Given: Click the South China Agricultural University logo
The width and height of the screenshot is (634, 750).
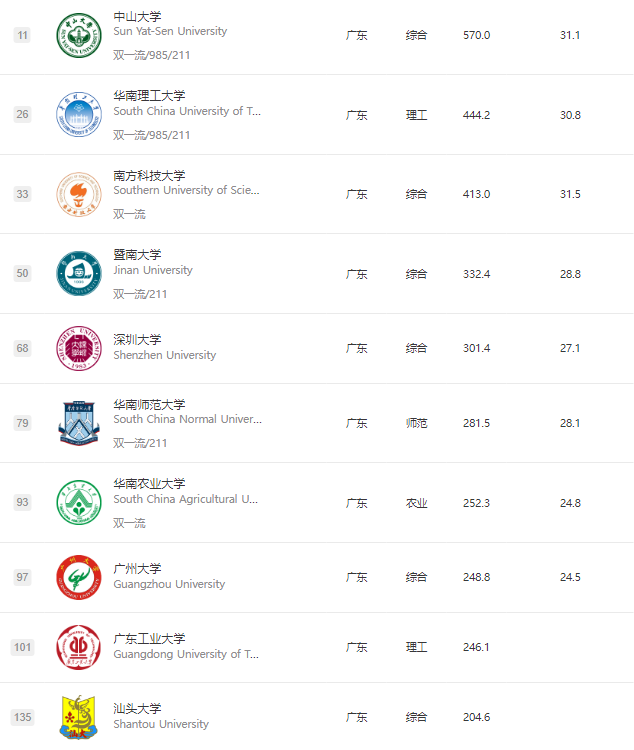Looking at the screenshot, I should click(x=79, y=502).
